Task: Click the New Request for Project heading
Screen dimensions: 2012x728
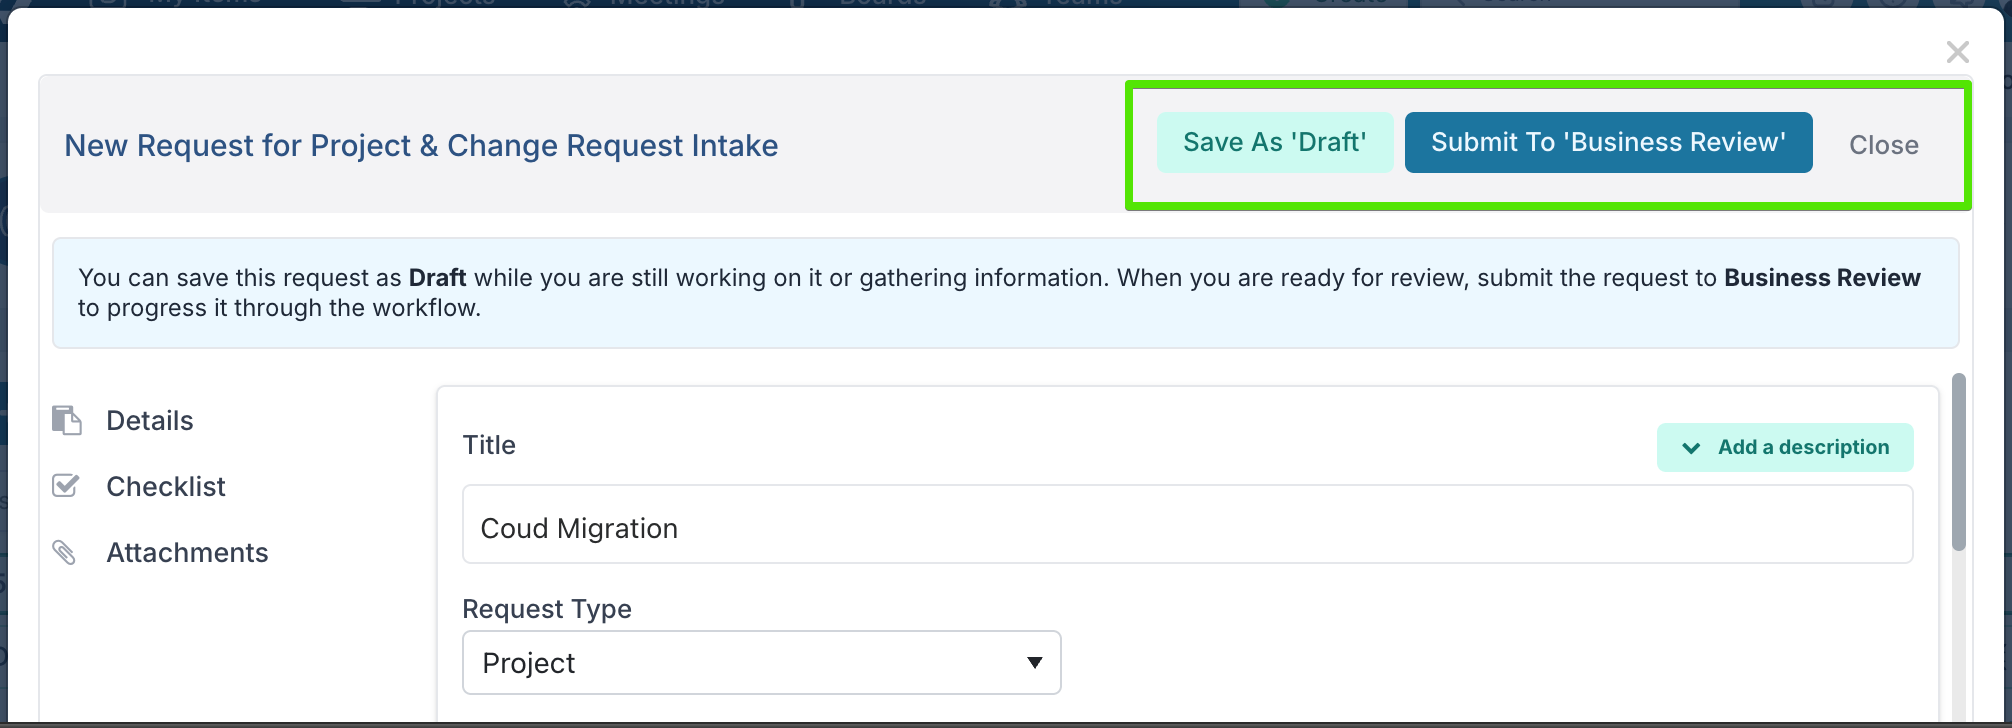Action: 421,146
